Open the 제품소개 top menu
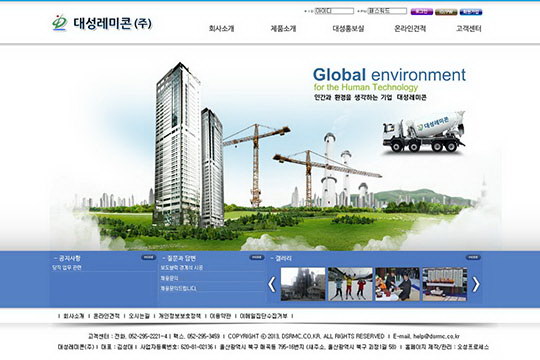The width and height of the screenshot is (540, 360). pos(283,29)
